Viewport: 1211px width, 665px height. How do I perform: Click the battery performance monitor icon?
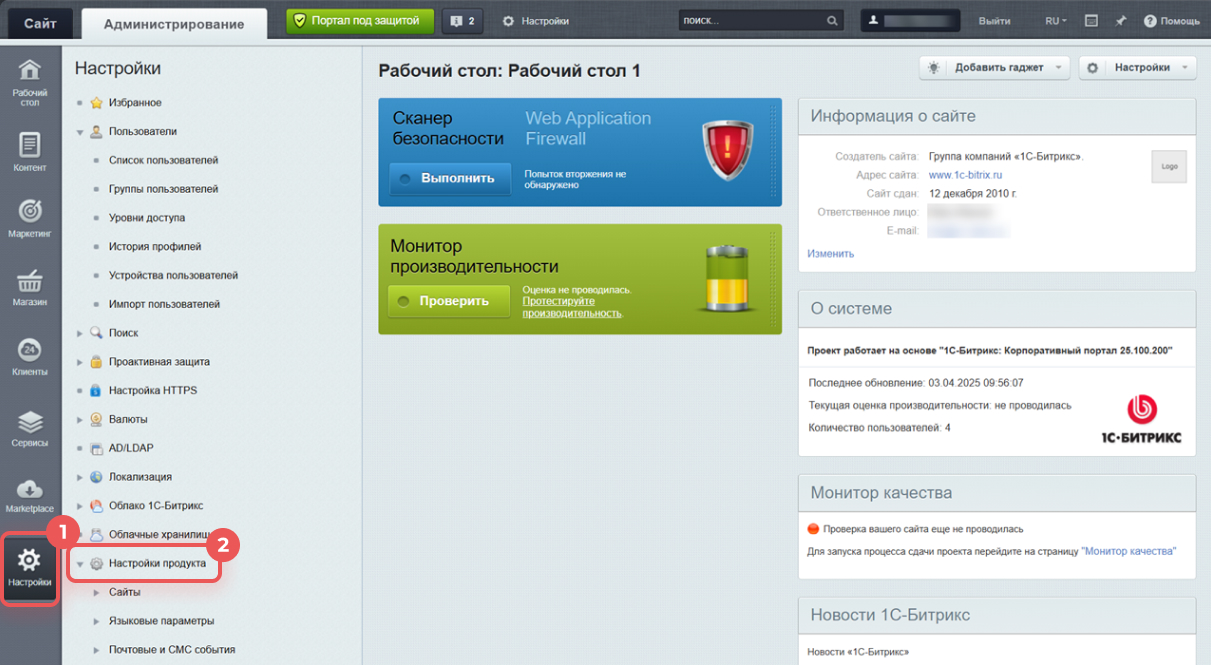[729, 278]
